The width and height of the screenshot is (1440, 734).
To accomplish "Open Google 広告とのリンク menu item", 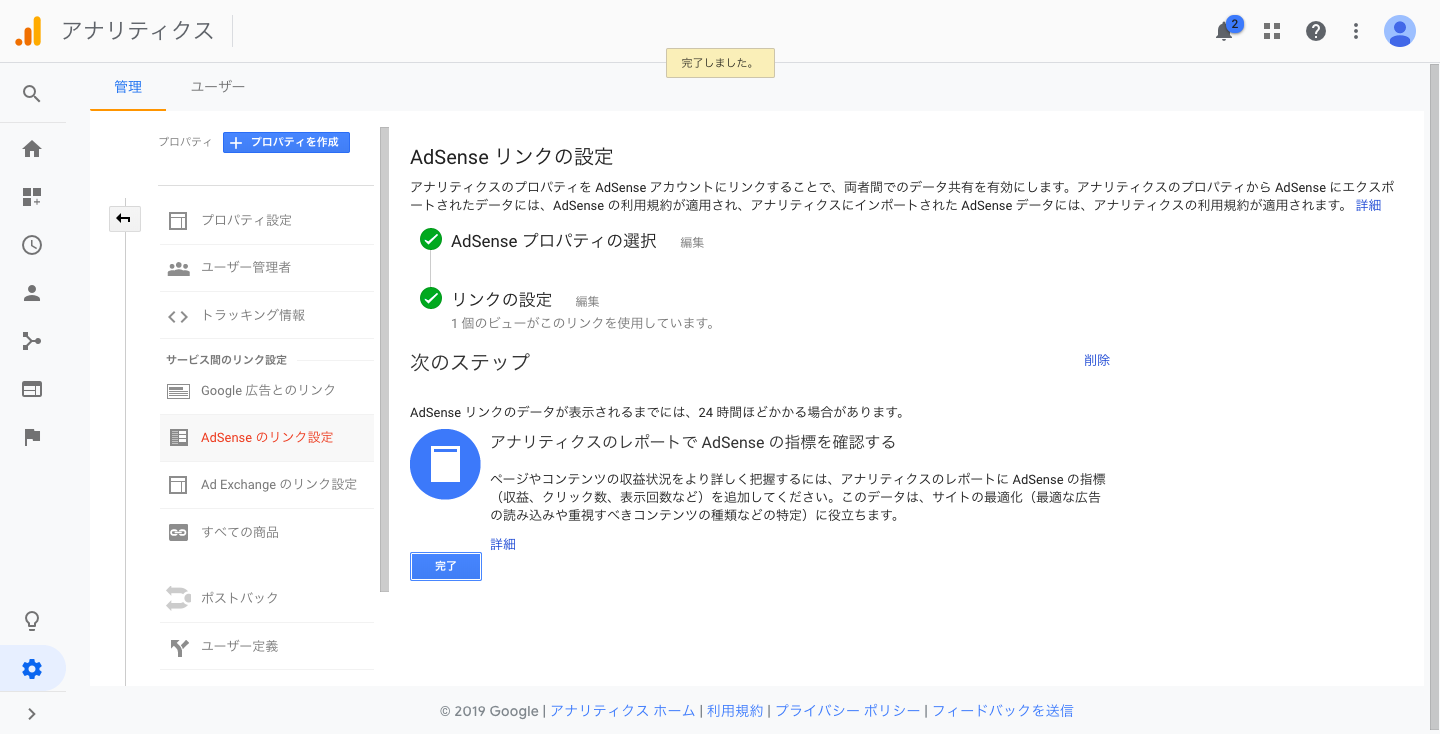I will (x=266, y=390).
